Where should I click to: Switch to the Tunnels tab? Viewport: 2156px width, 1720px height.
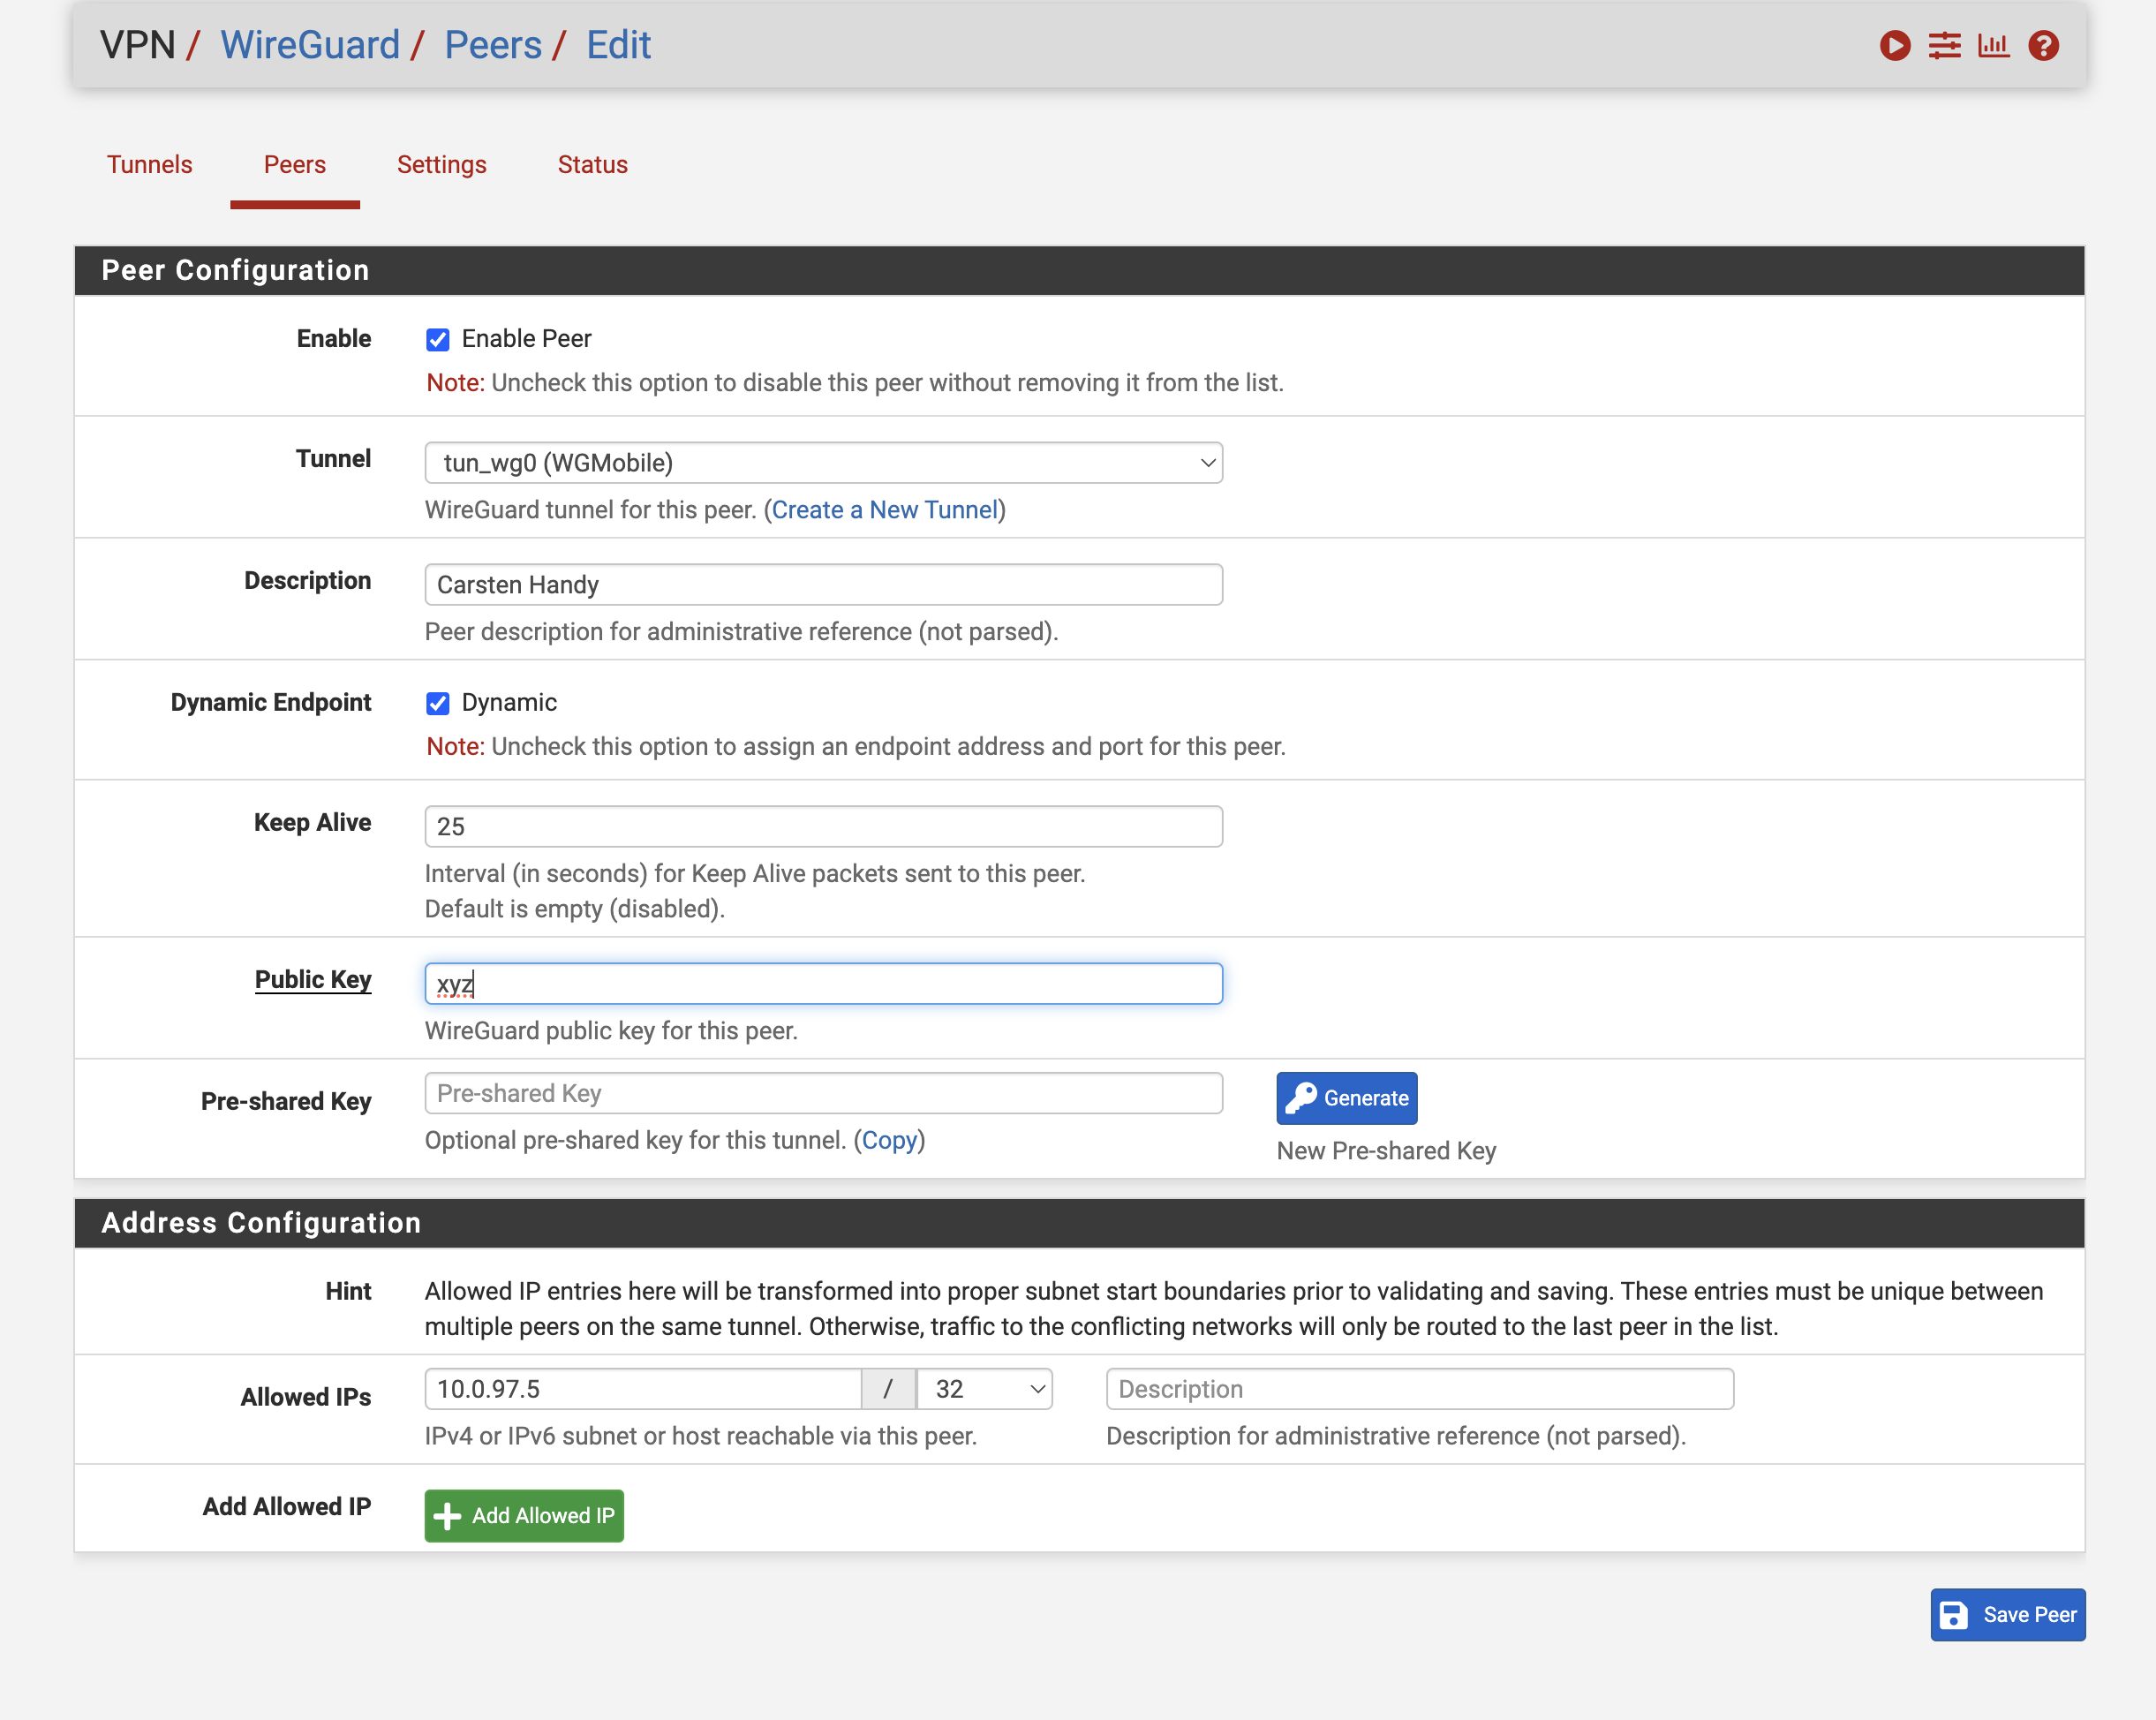coord(150,165)
